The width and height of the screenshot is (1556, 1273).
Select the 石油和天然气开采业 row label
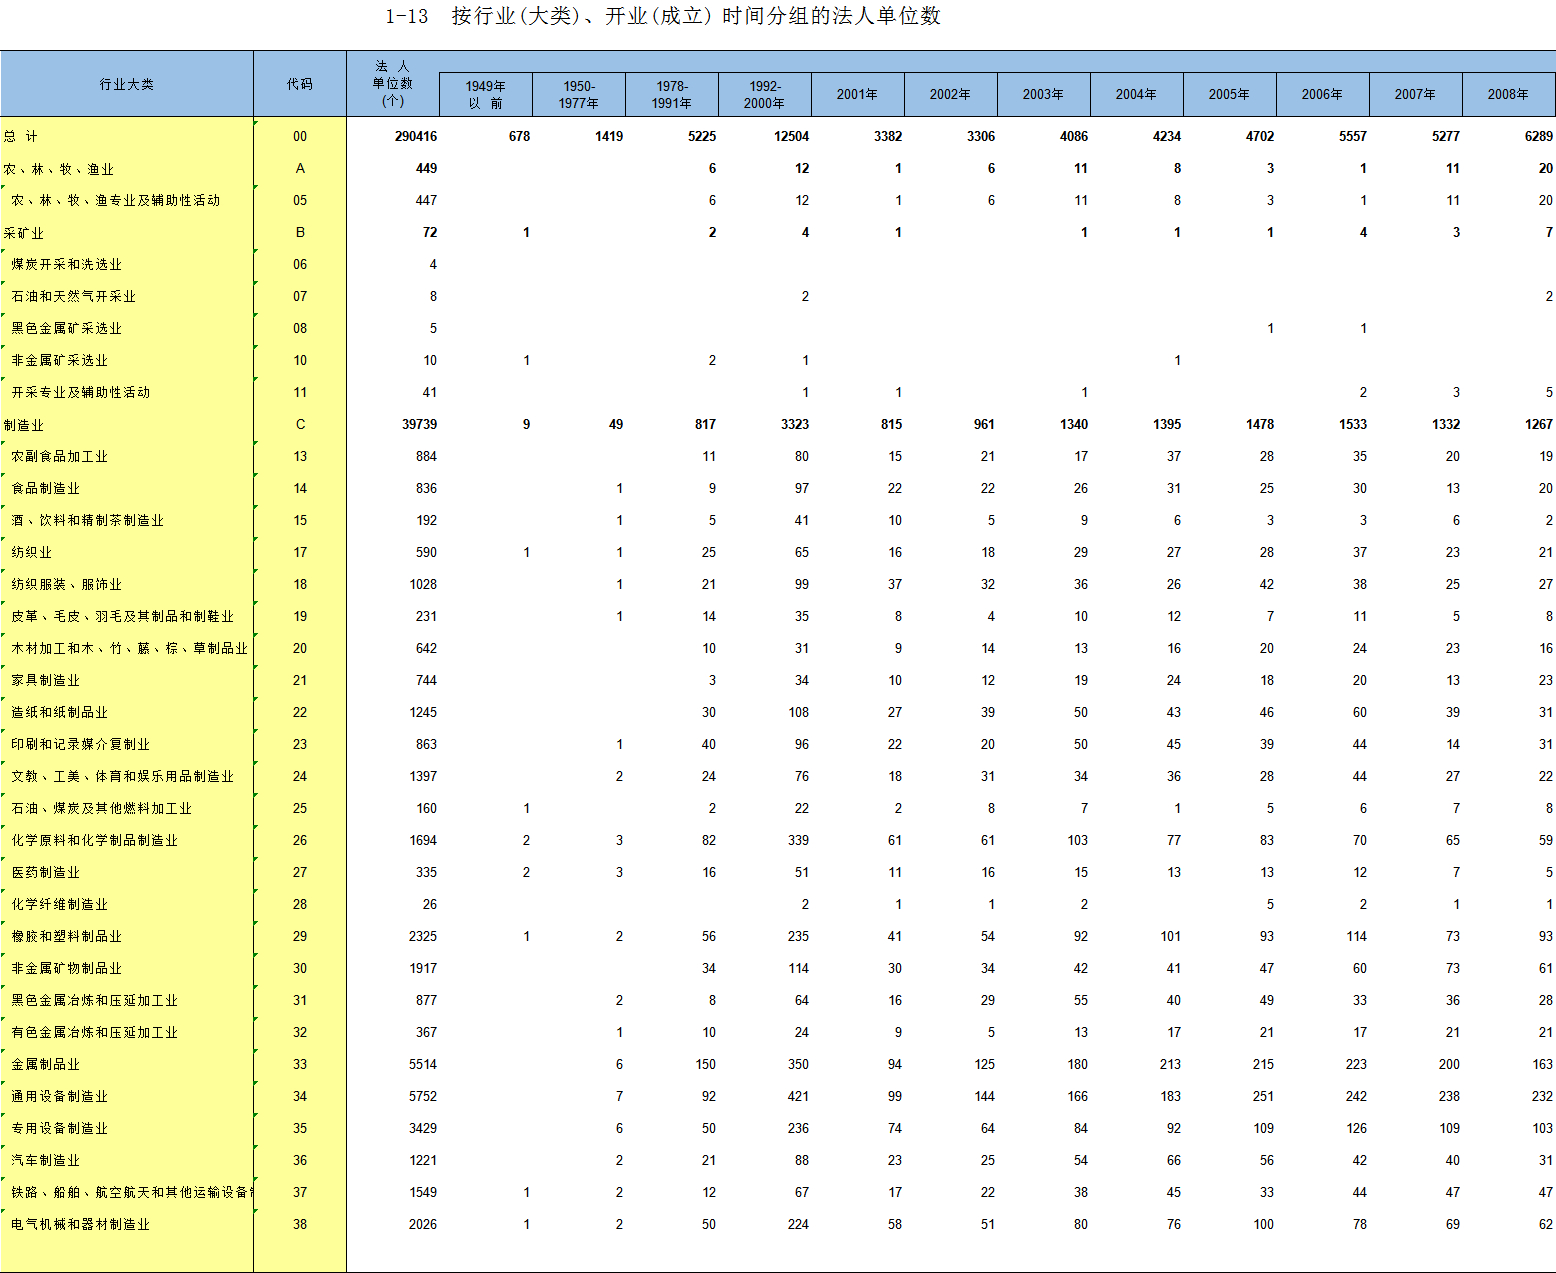tap(74, 297)
